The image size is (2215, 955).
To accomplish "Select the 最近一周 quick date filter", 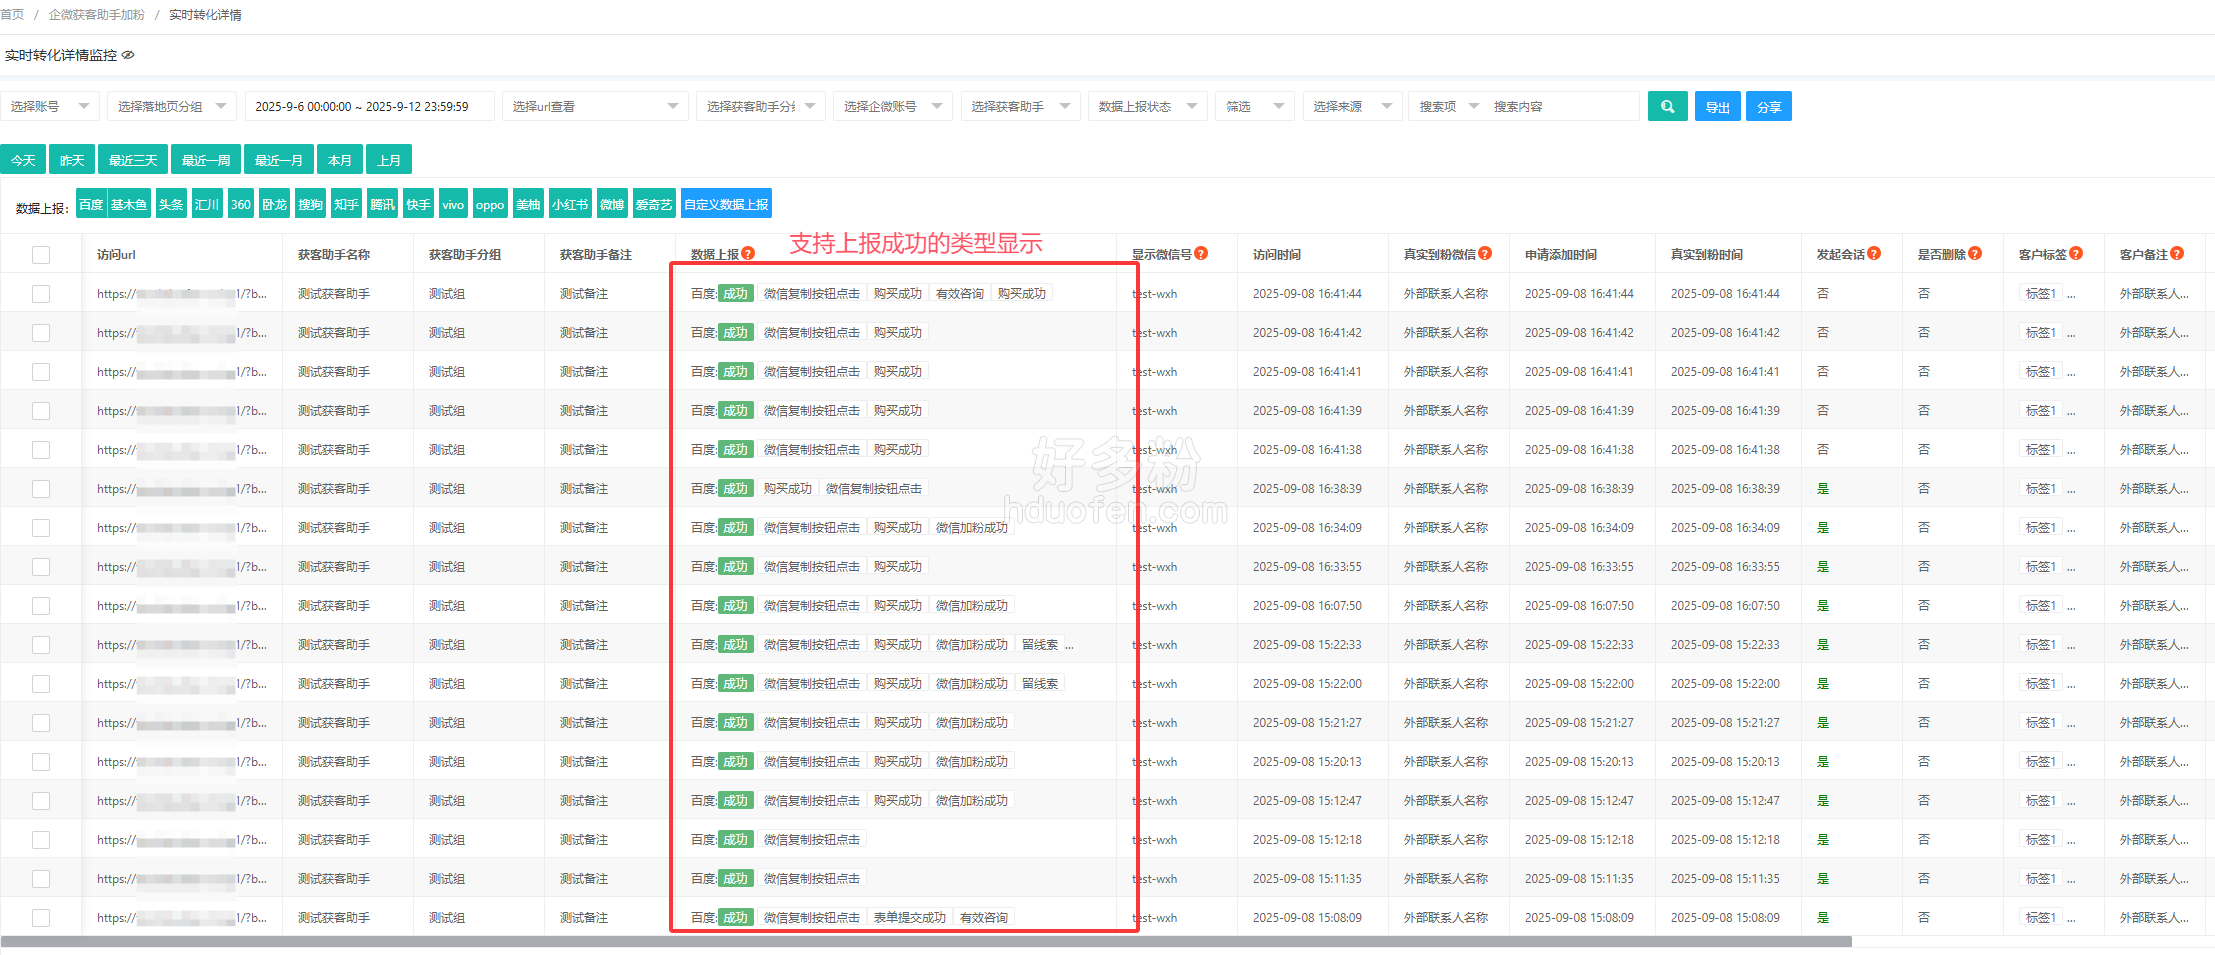I will (206, 160).
